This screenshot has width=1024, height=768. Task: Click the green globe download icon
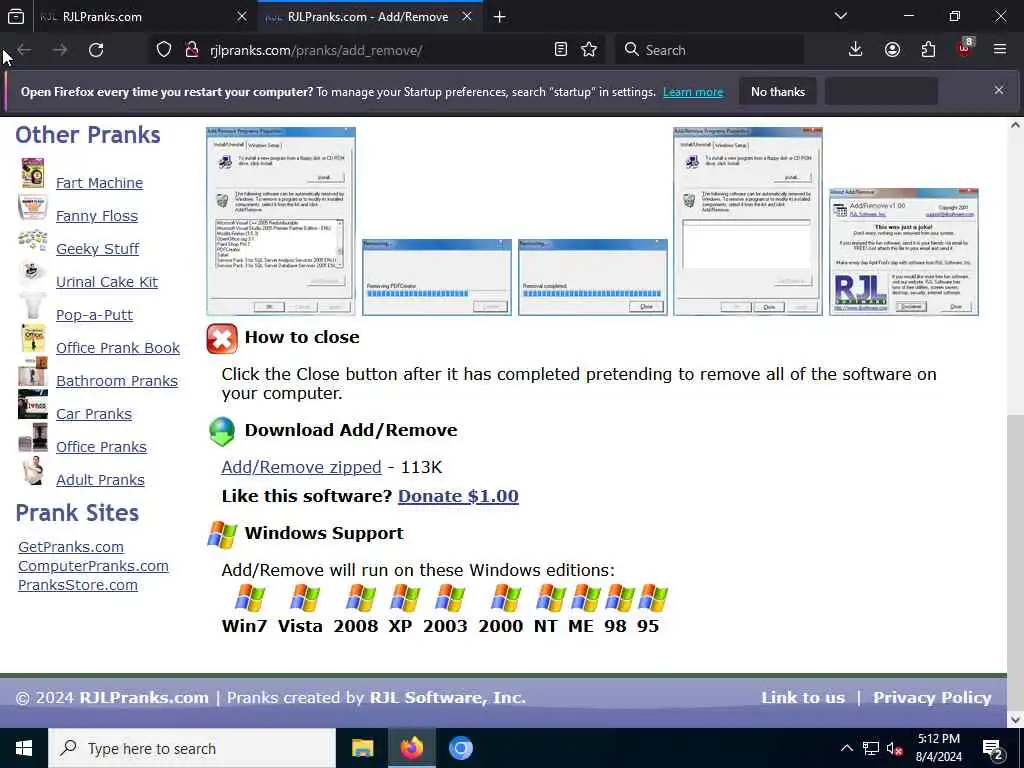pos(222,432)
